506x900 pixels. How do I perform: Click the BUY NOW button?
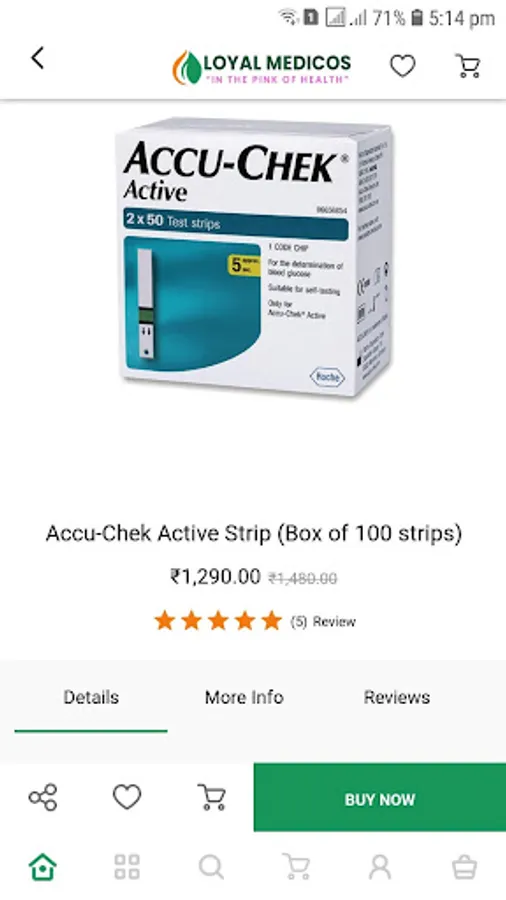click(380, 797)
